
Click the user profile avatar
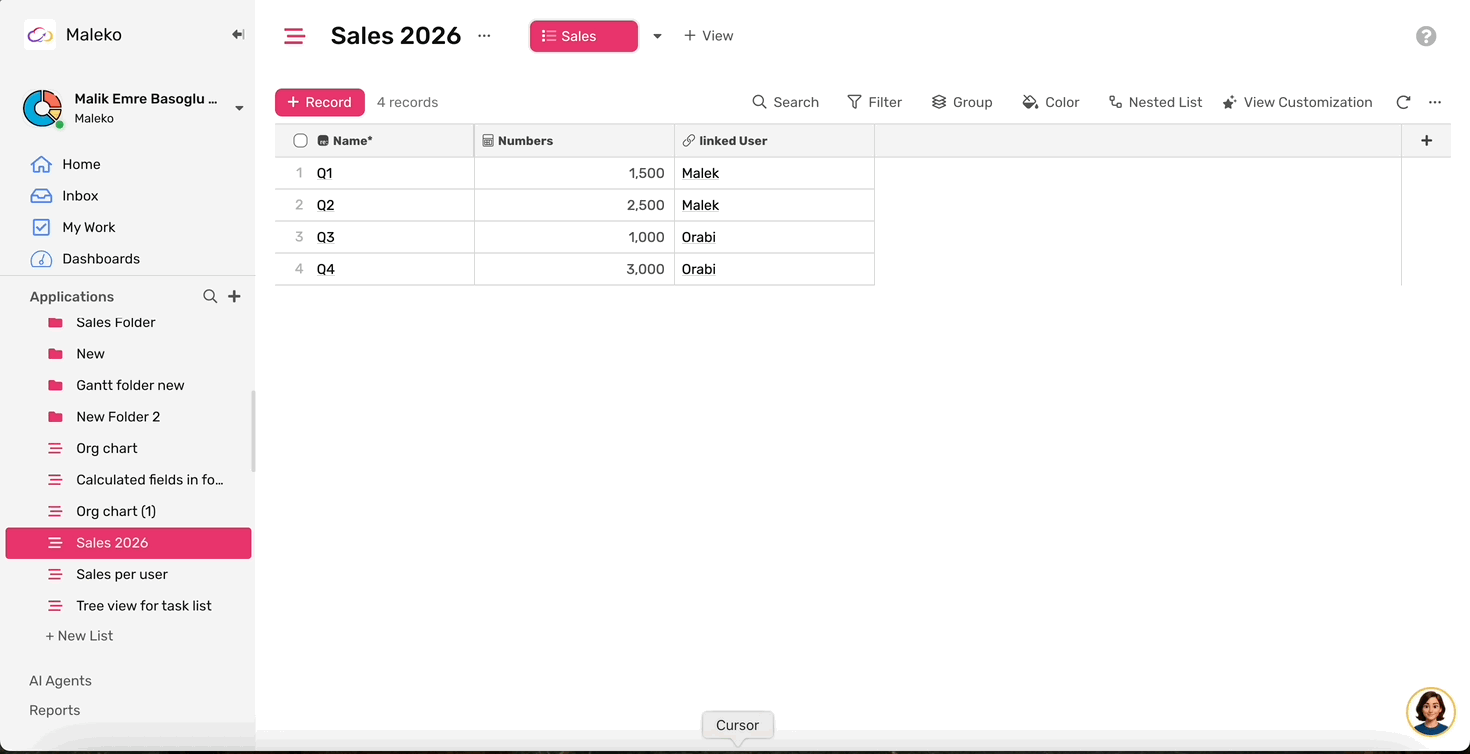[42, 108]
